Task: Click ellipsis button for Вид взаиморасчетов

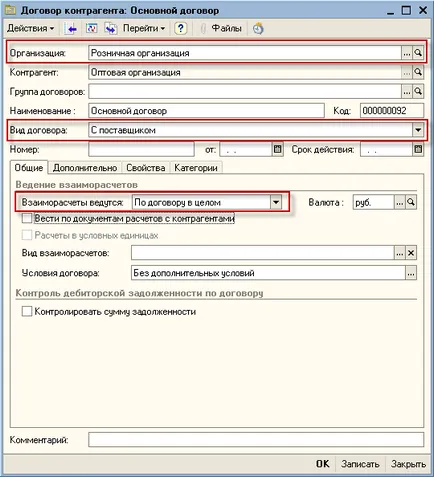Action: tap(400, 253)
